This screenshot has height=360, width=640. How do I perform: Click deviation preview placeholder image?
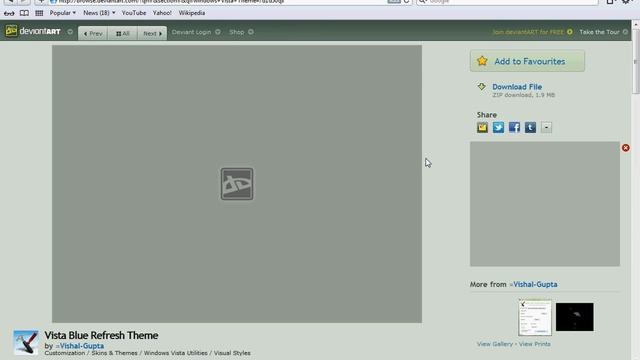pos(237,184)
